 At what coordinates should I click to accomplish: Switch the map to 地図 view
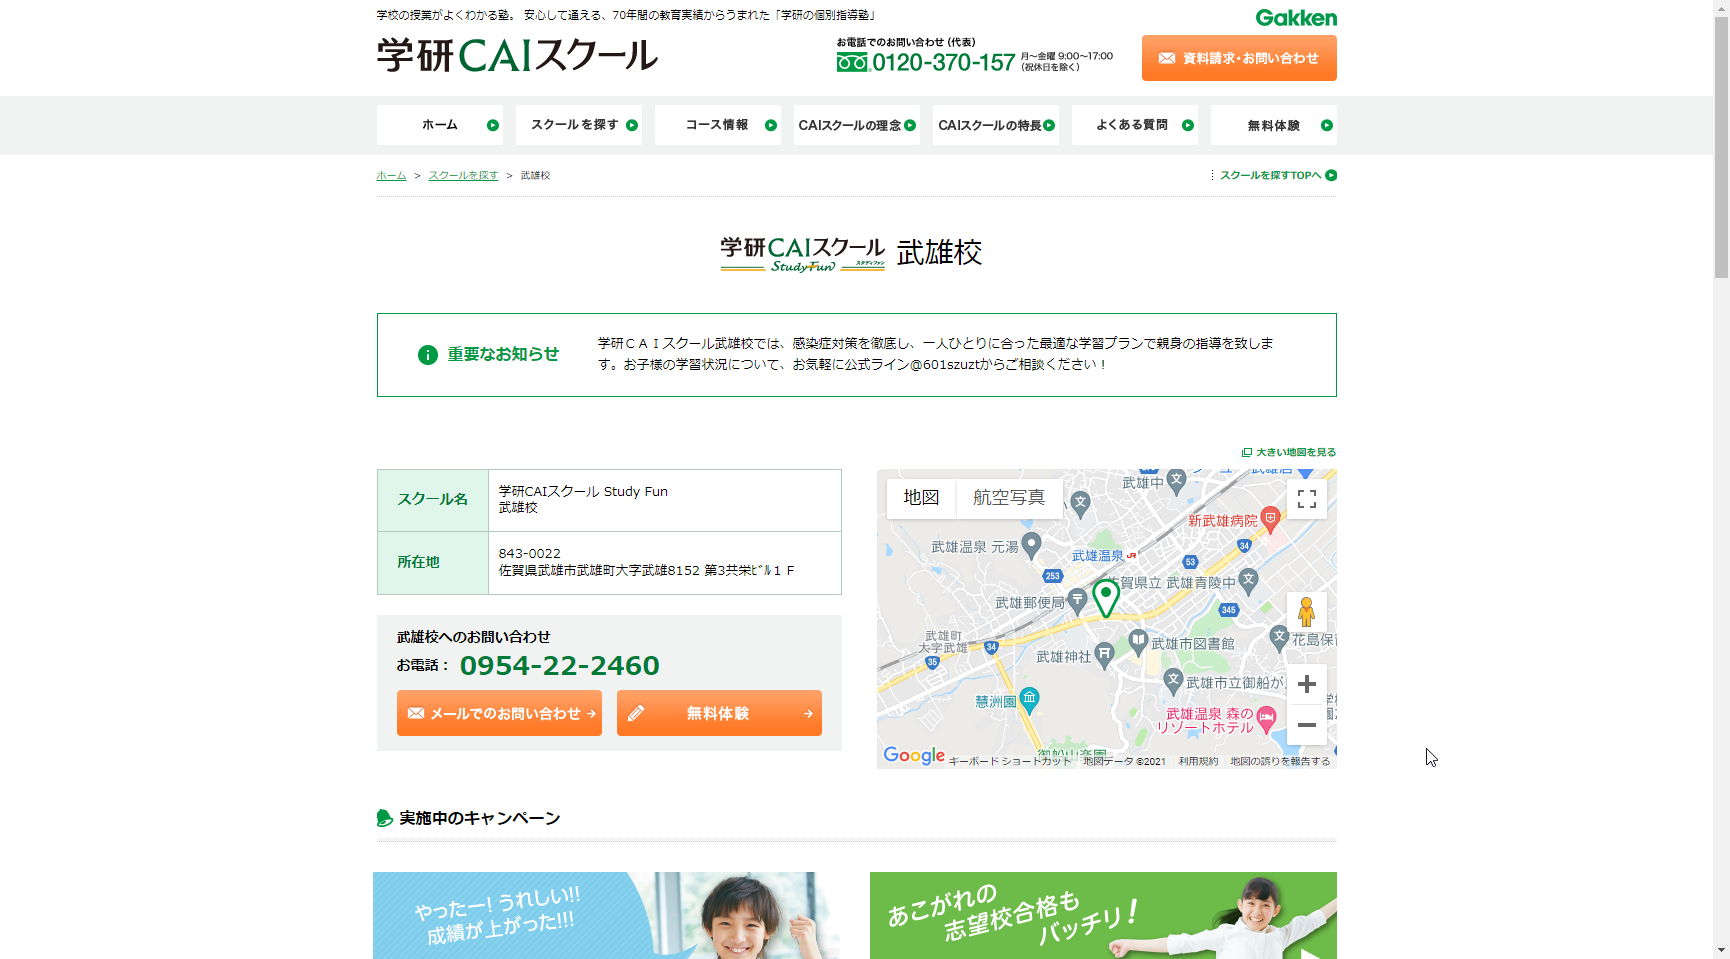(x=921, y=498)
